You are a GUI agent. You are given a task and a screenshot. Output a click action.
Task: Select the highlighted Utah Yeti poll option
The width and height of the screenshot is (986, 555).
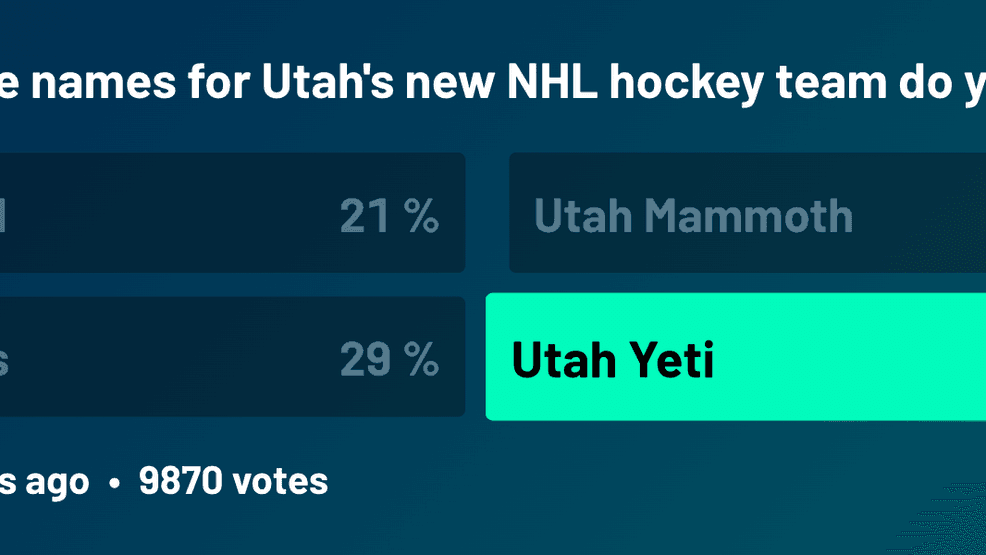click(735, 358)
